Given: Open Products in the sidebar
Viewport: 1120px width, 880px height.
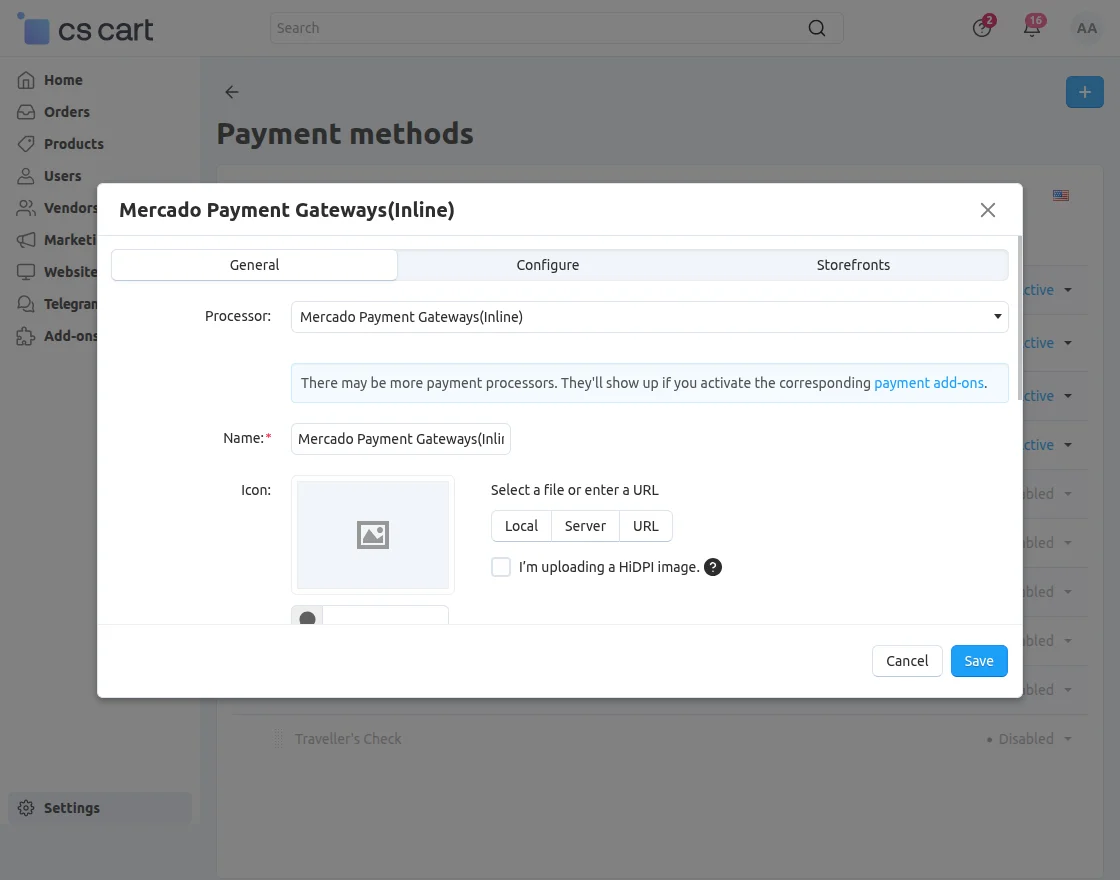Looking at the screenshot, I should (x=74, y=144).
